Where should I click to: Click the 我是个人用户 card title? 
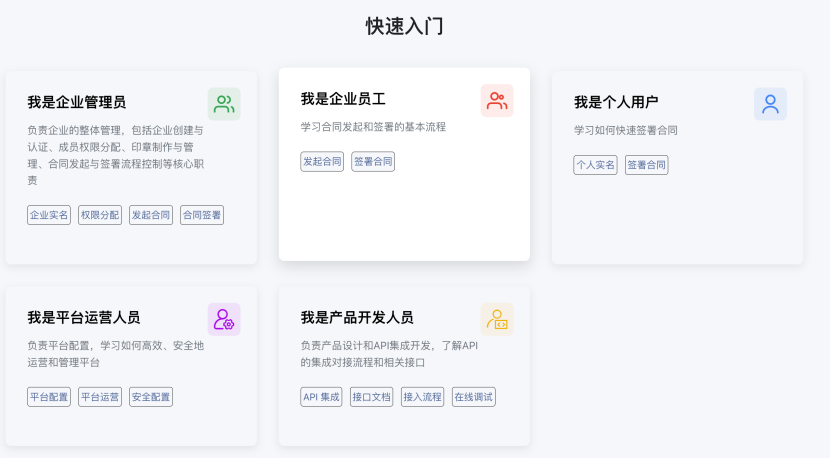[616, 102]
